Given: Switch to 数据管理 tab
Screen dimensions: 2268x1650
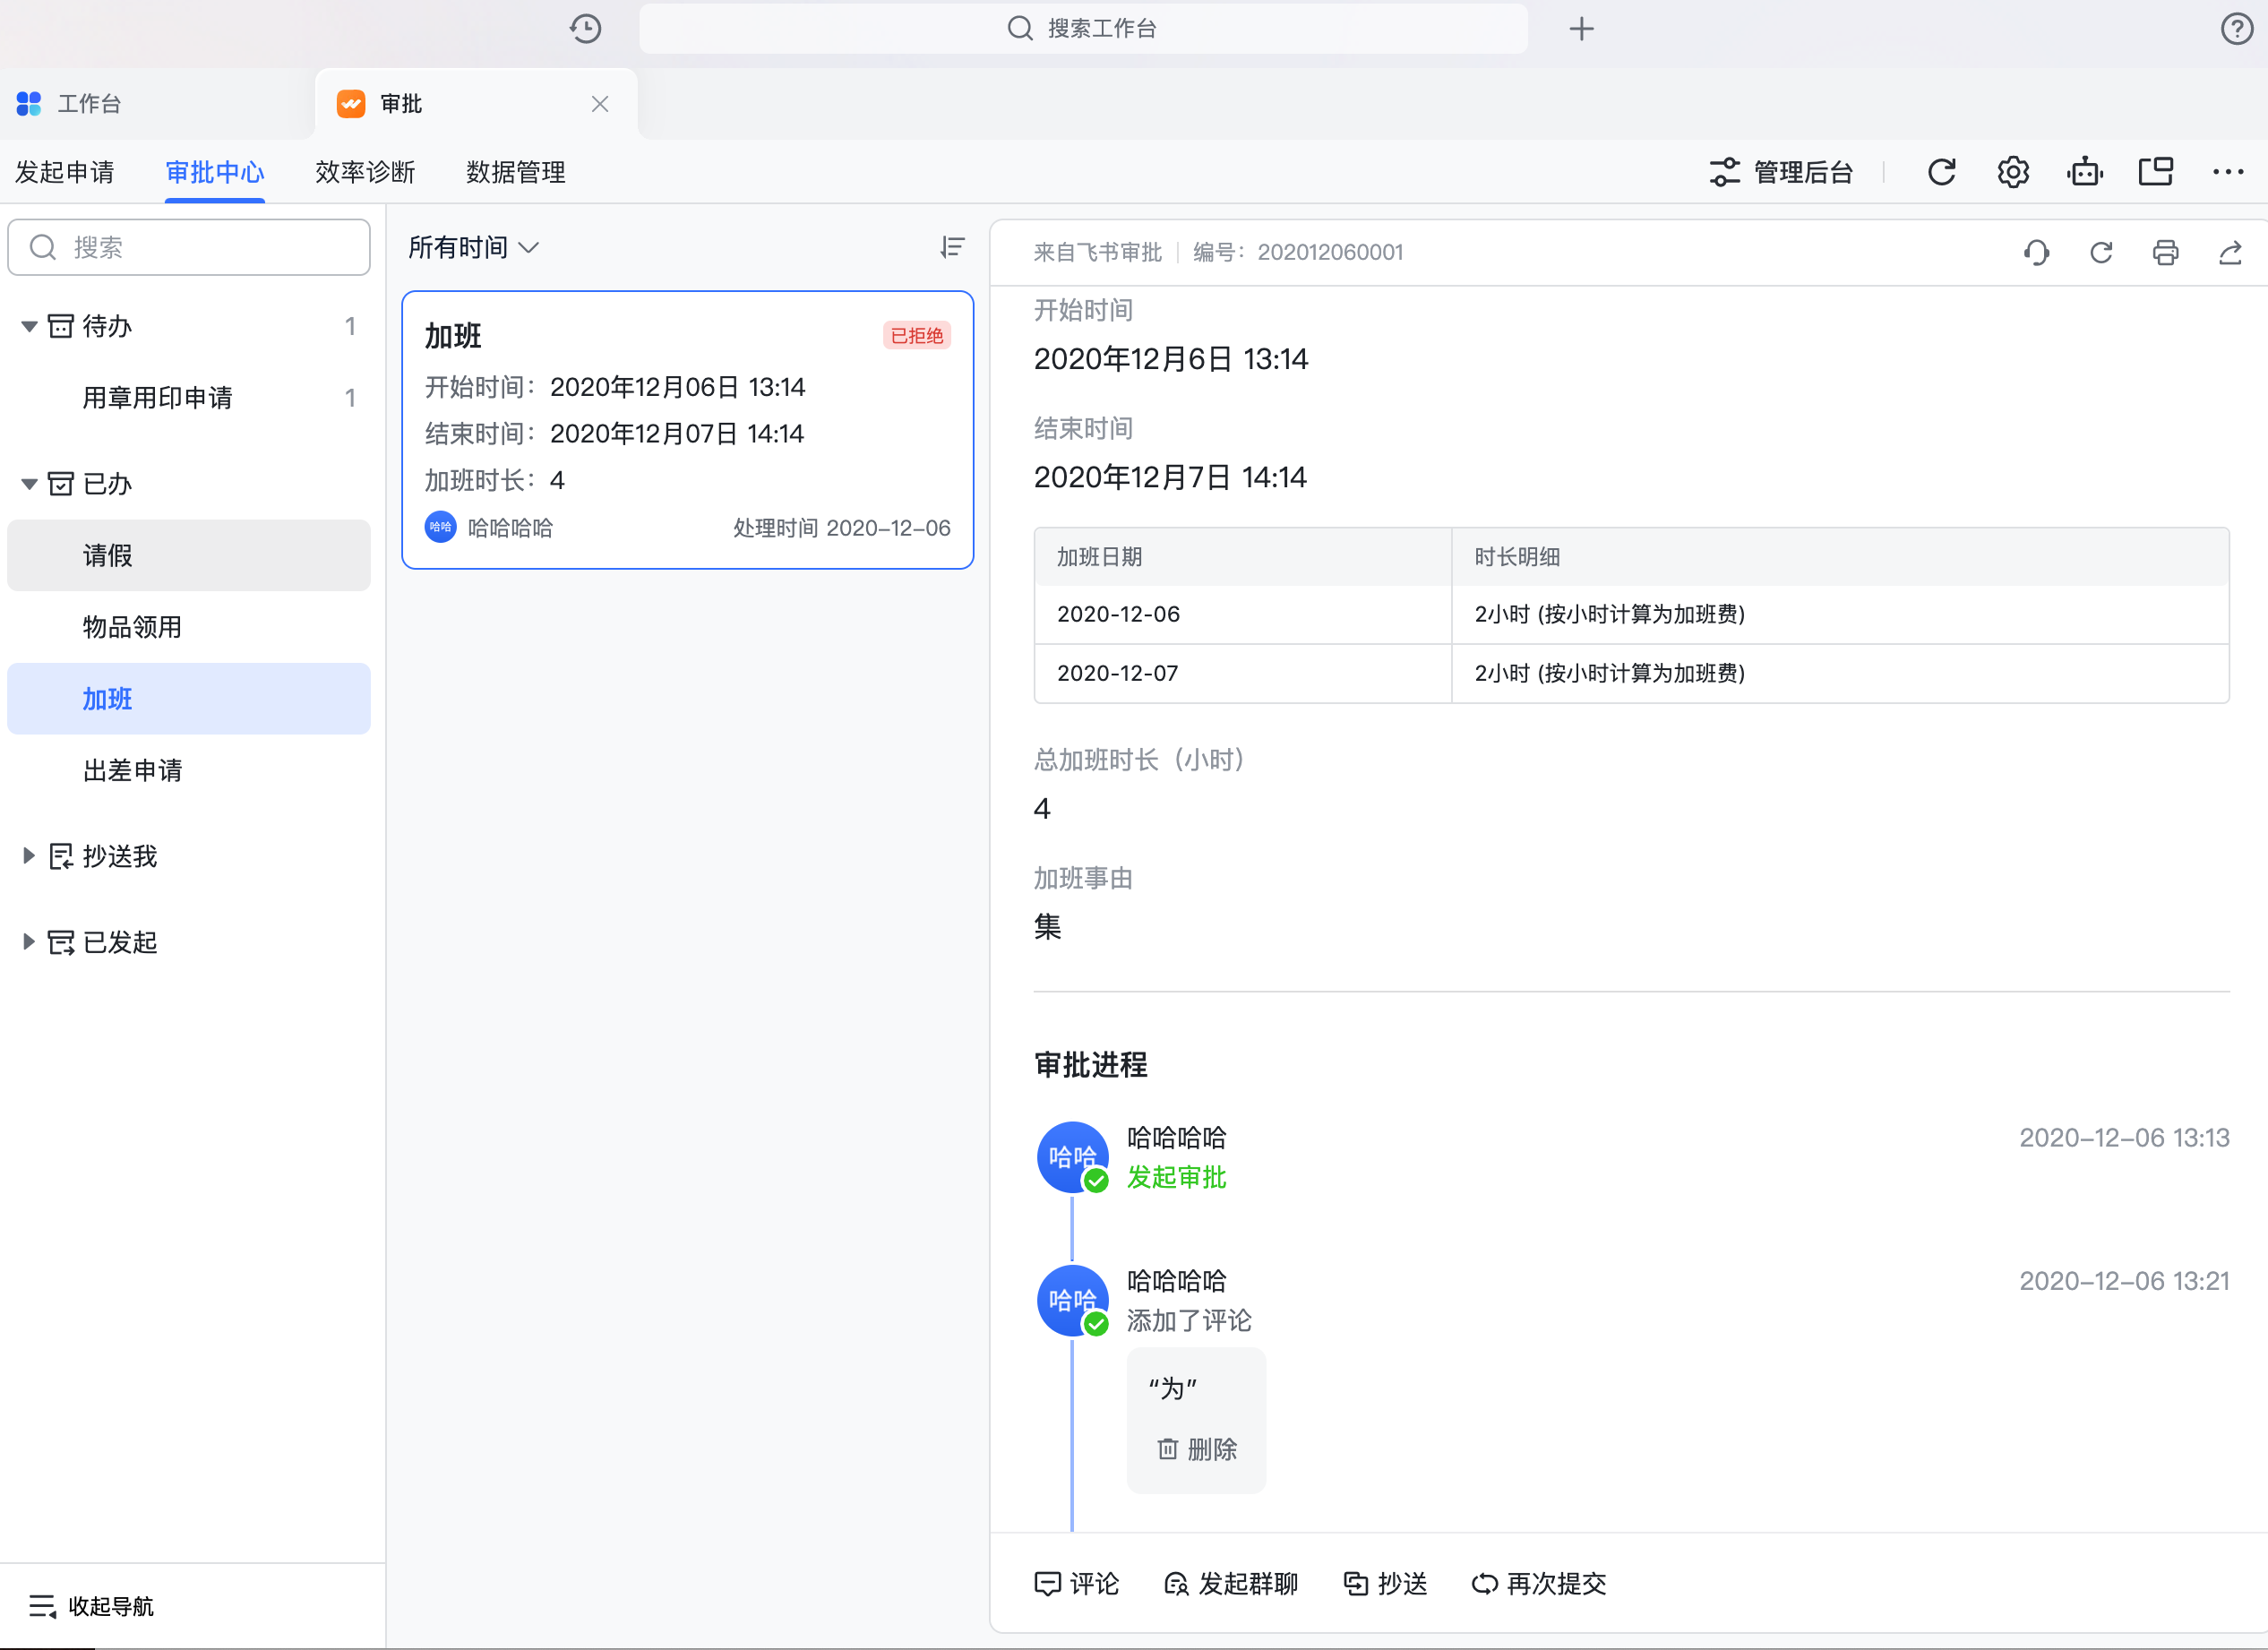Looking at the screenshot, I should click(516, 172).
